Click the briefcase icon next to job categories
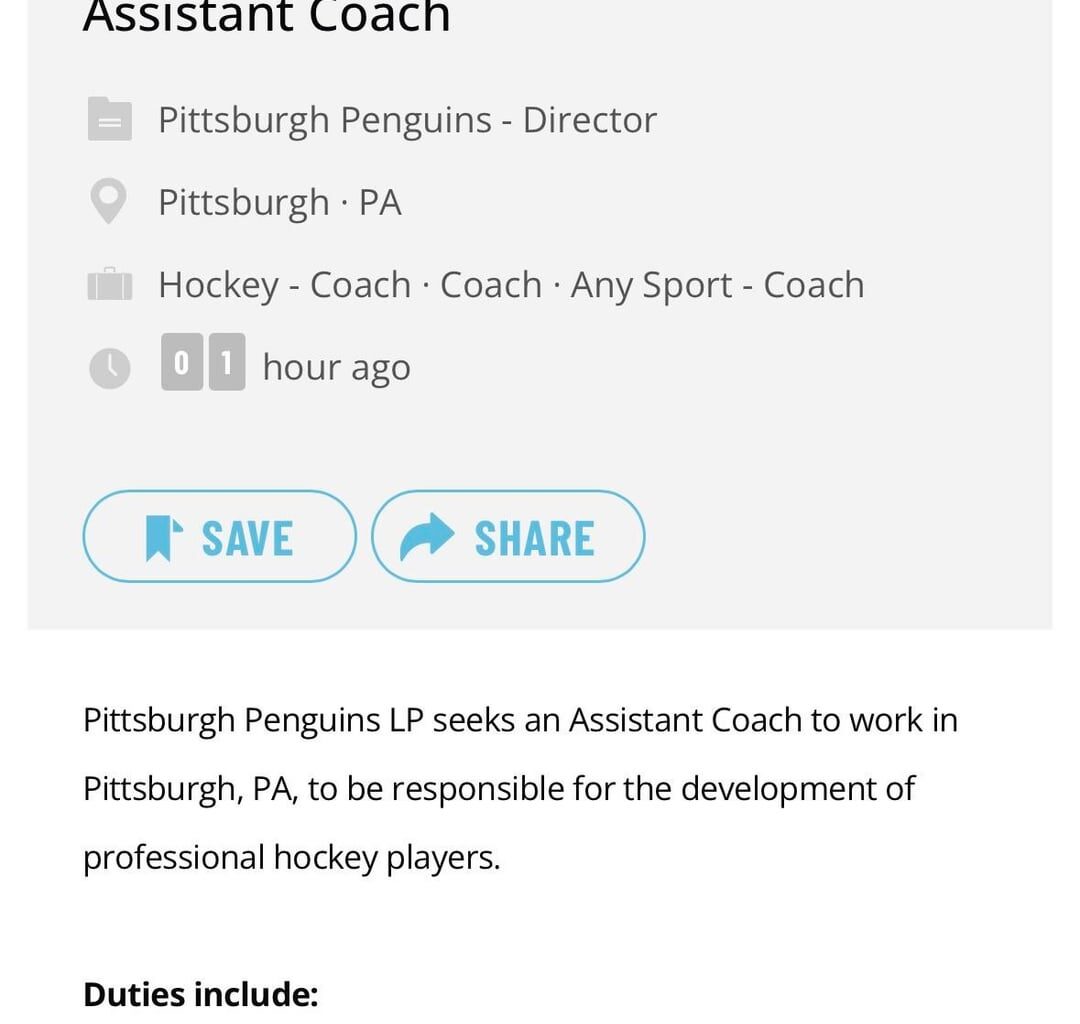The image size is (1080, 1024). pyautogui.click(x=110, y=284)
